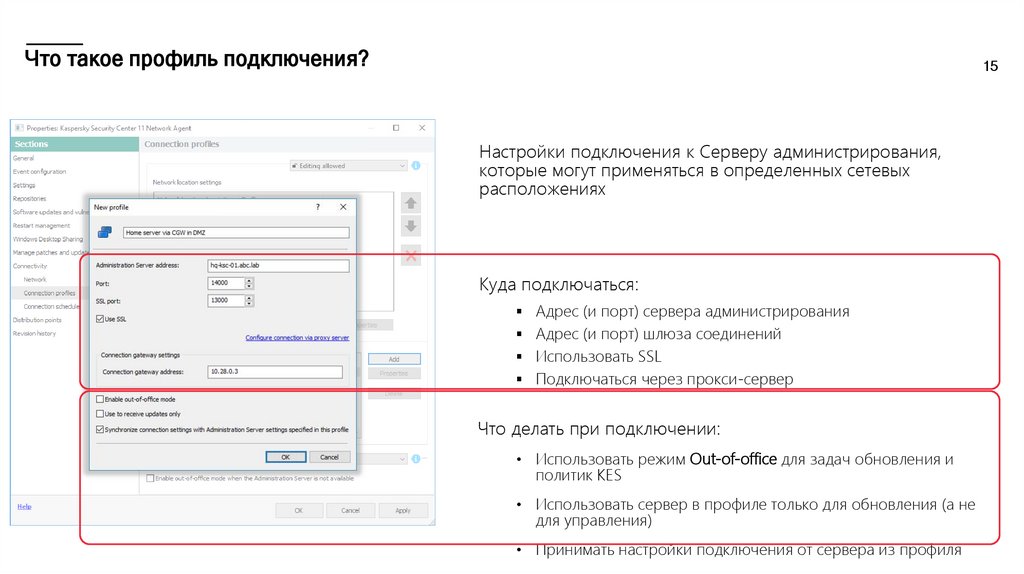Increase the SSL port with up spinner
The image size is (1024, 574).
coord(249,298)
